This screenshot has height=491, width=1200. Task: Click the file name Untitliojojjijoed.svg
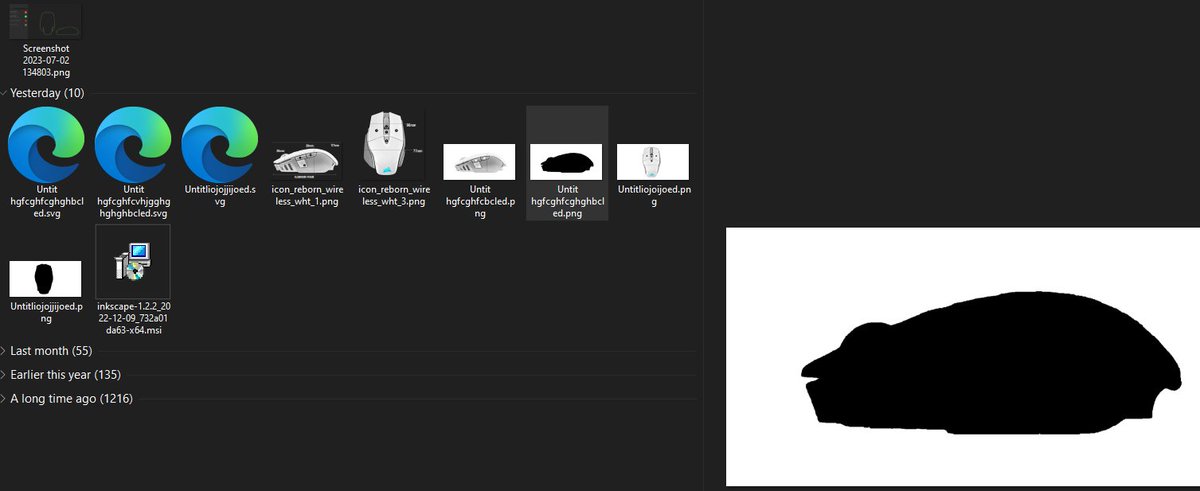pyautogui.click(x=220, y=195)
